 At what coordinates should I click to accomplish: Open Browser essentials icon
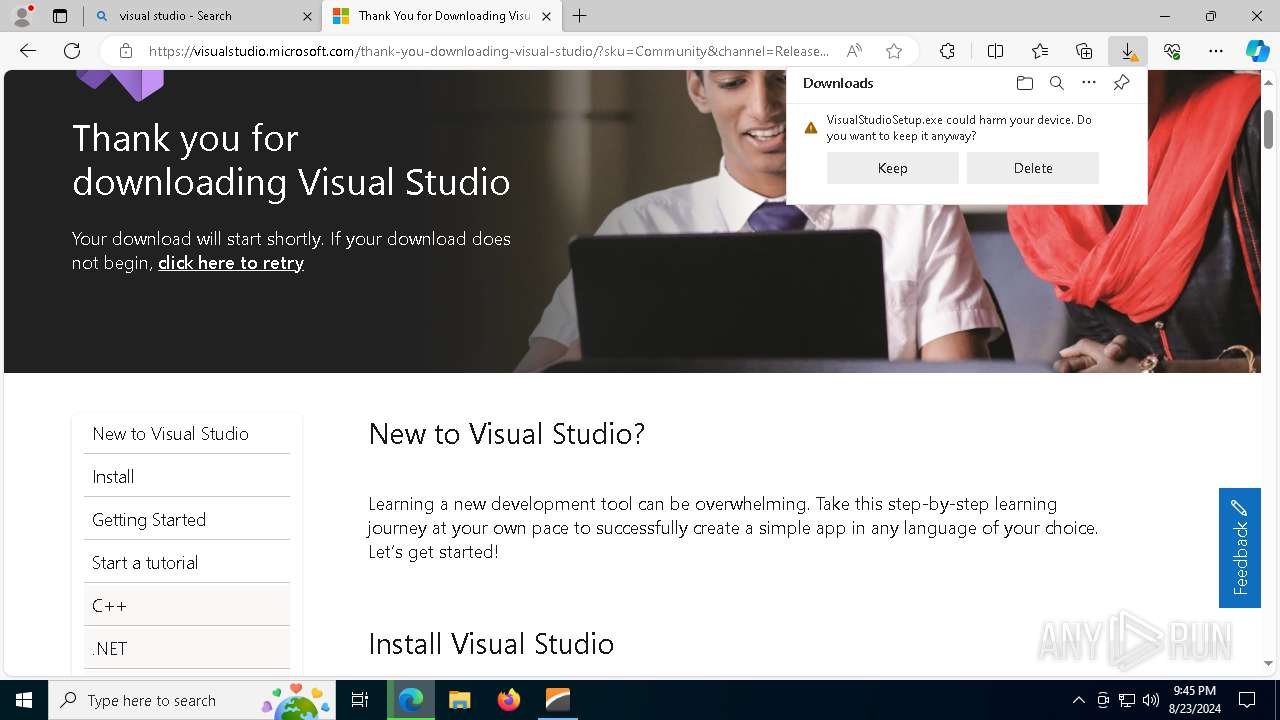[1172, 51]
